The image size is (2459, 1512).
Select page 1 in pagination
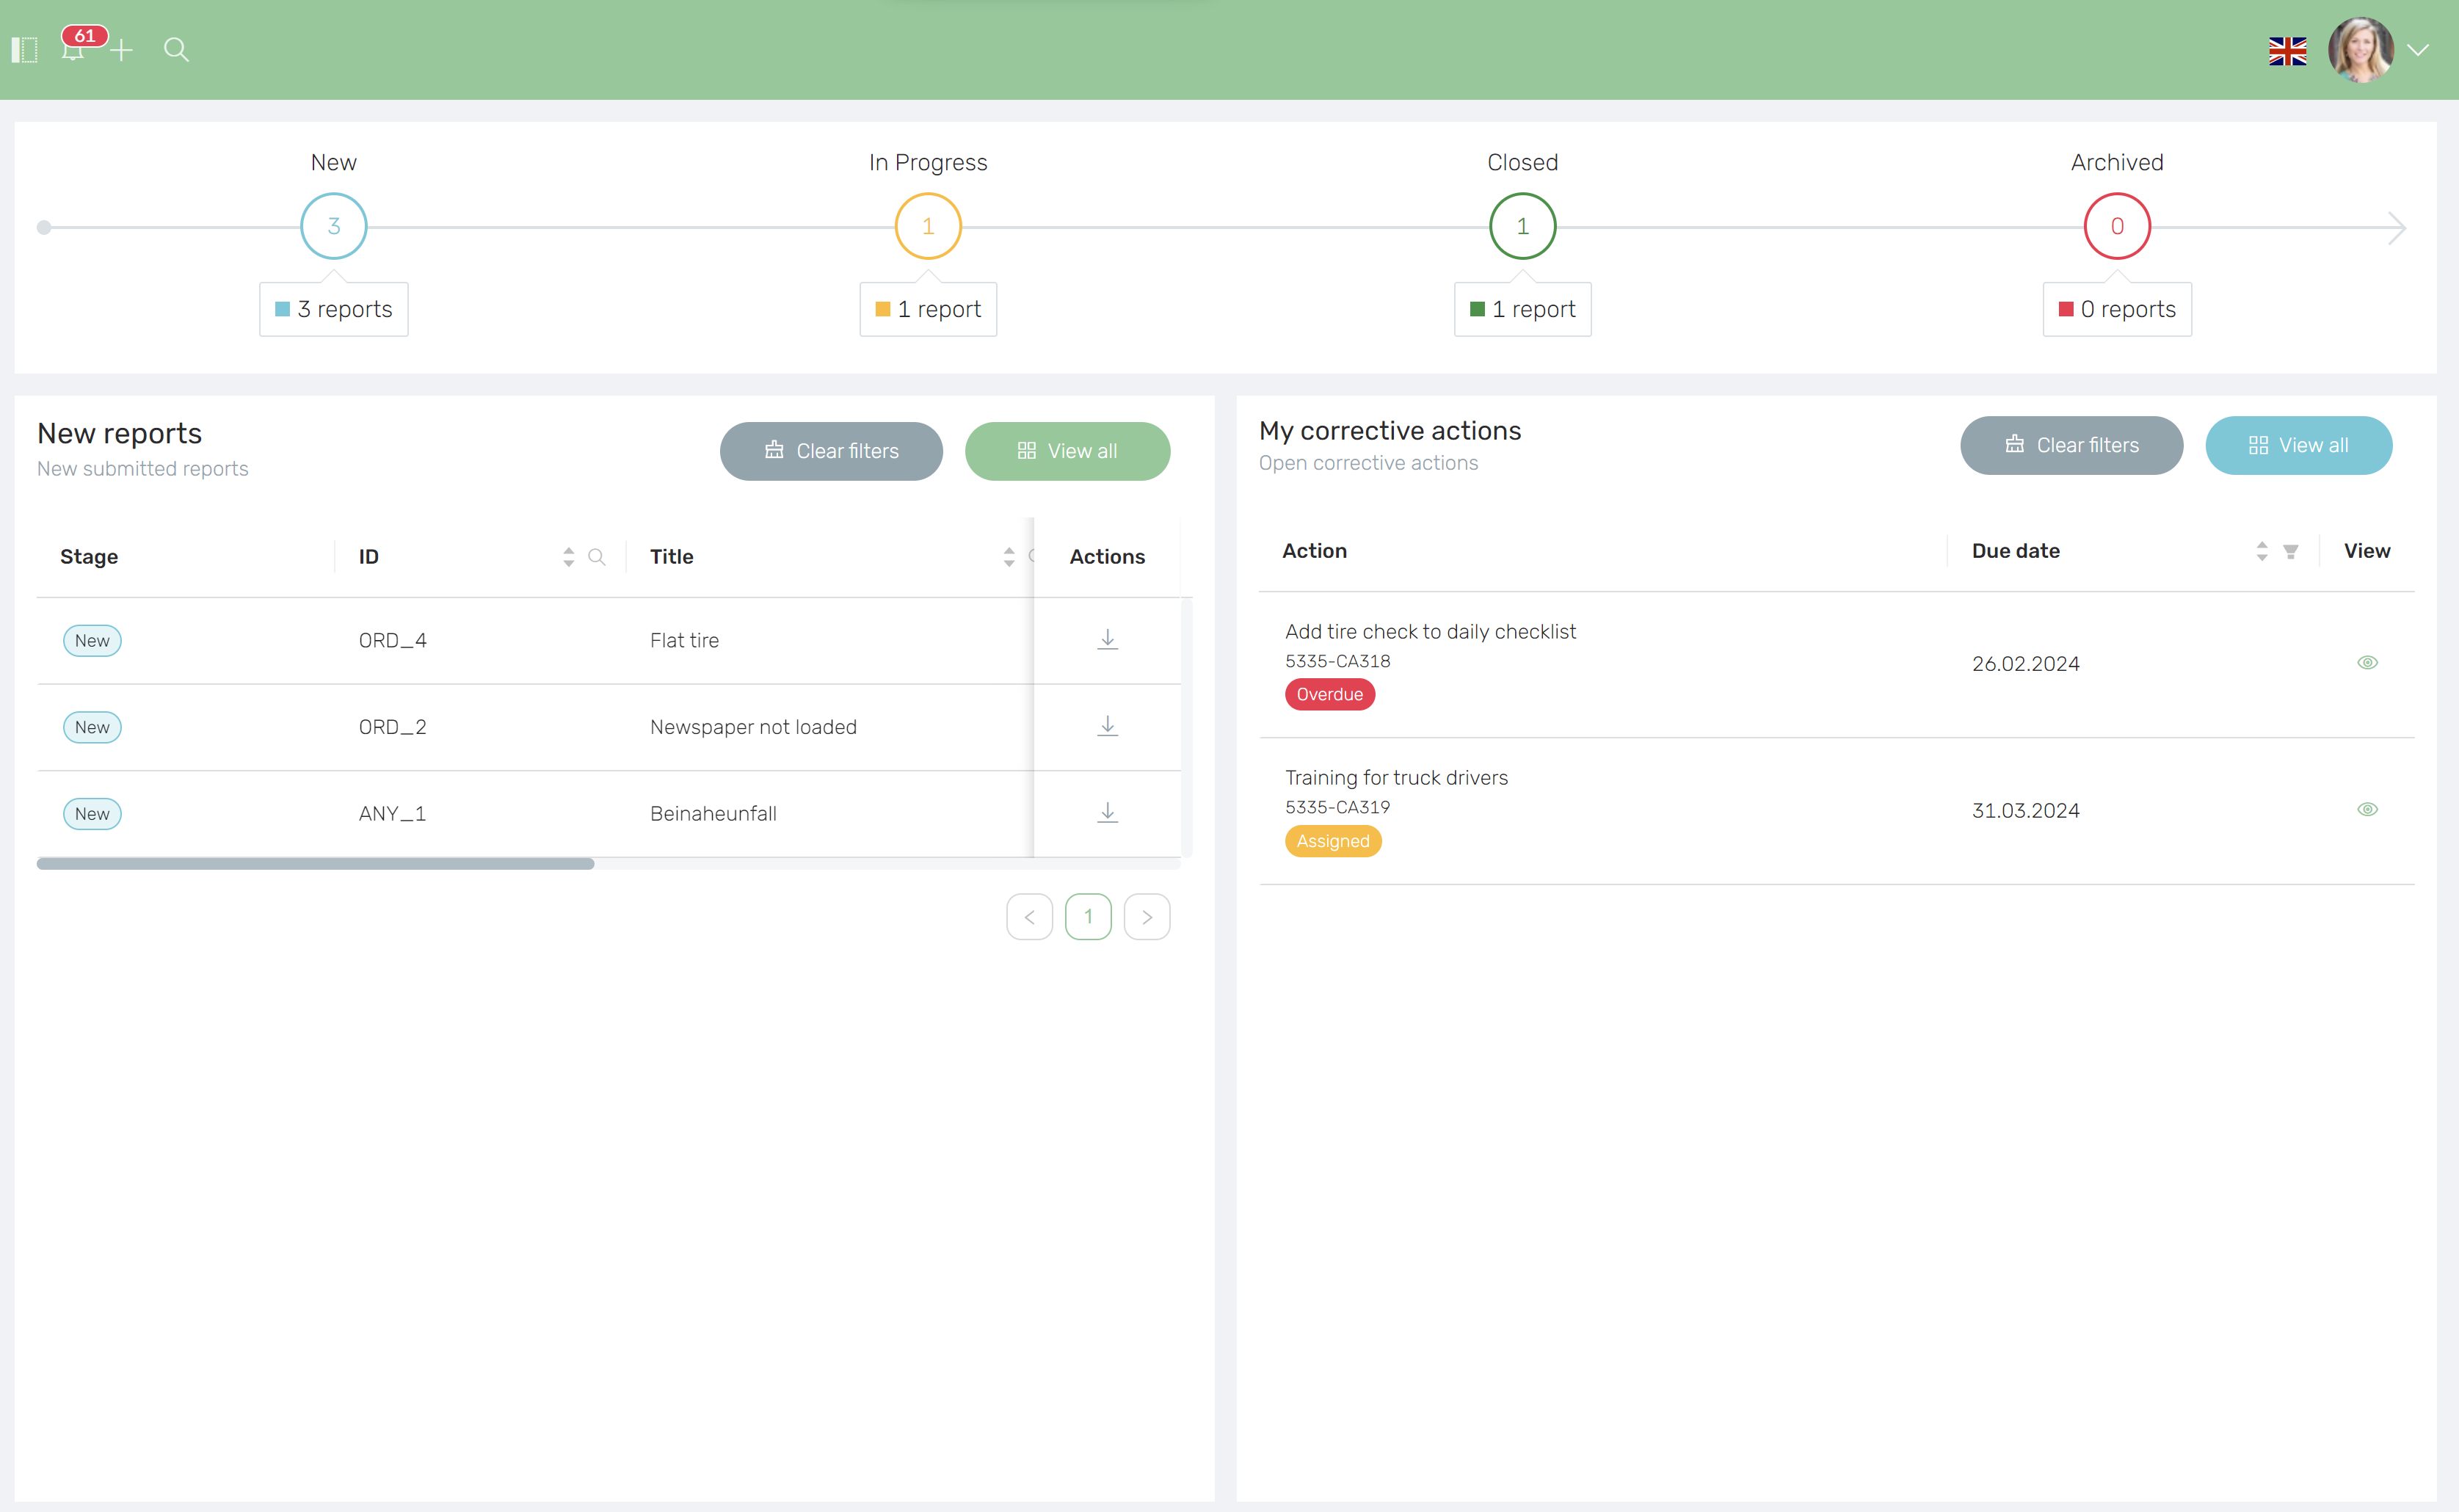tap(1088, 917)
